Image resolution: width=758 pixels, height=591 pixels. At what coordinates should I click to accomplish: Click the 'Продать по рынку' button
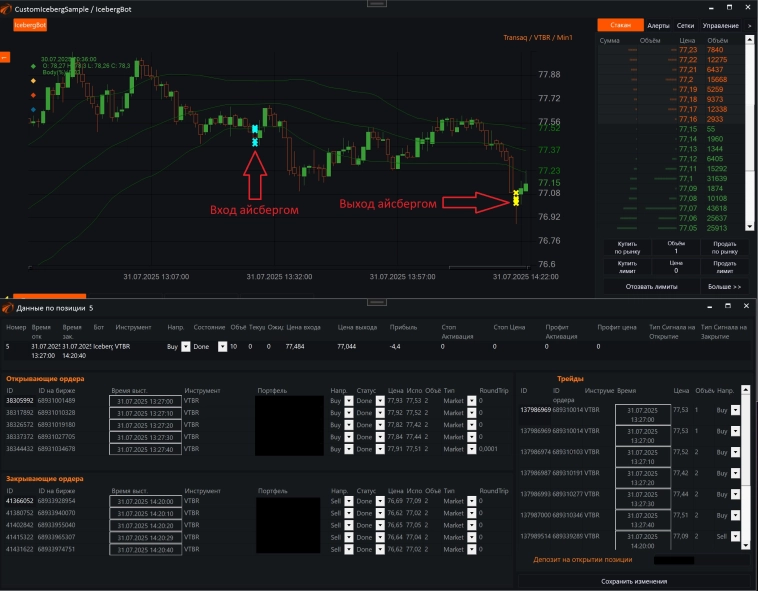[x=725, y=247]
